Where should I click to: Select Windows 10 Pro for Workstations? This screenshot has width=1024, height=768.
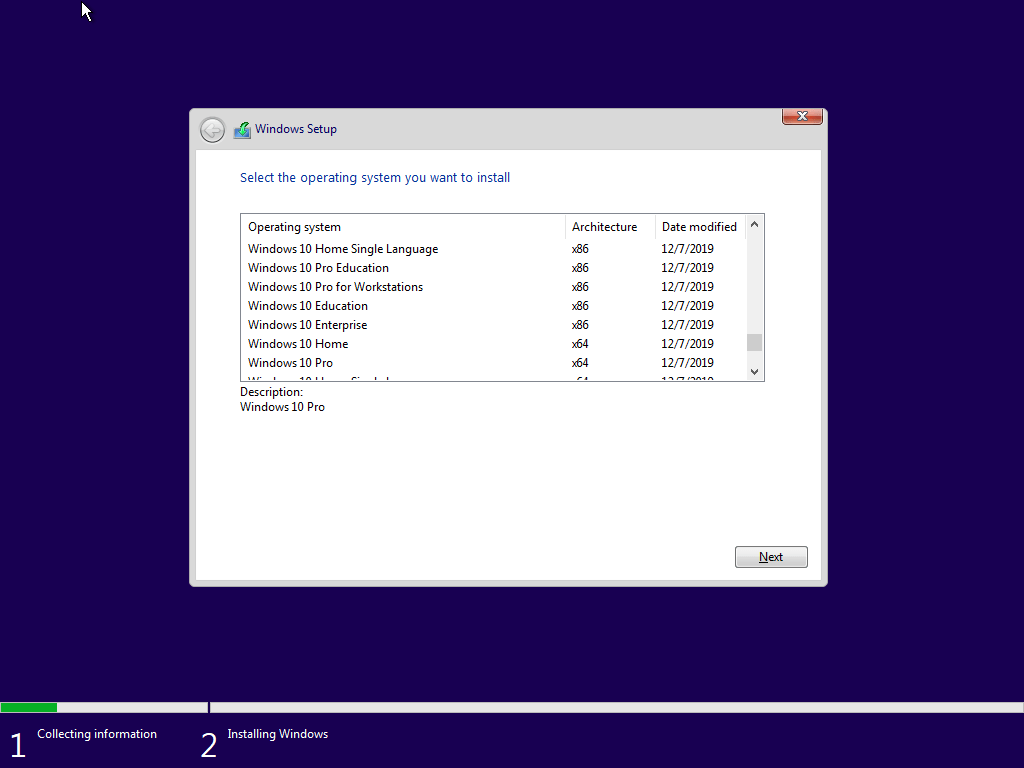point(494,287)
